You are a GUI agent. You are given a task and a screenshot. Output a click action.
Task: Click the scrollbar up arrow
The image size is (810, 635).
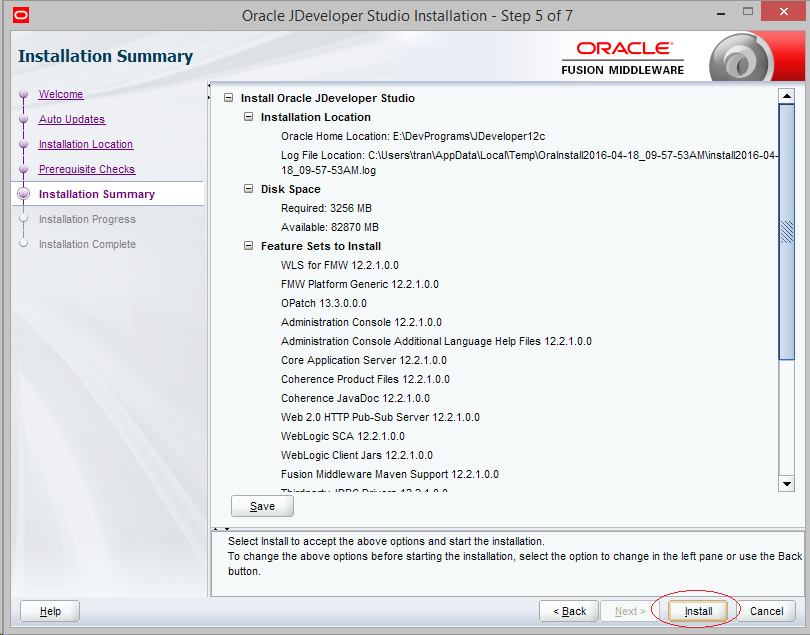pyautogui.click(x=786, y=96)
